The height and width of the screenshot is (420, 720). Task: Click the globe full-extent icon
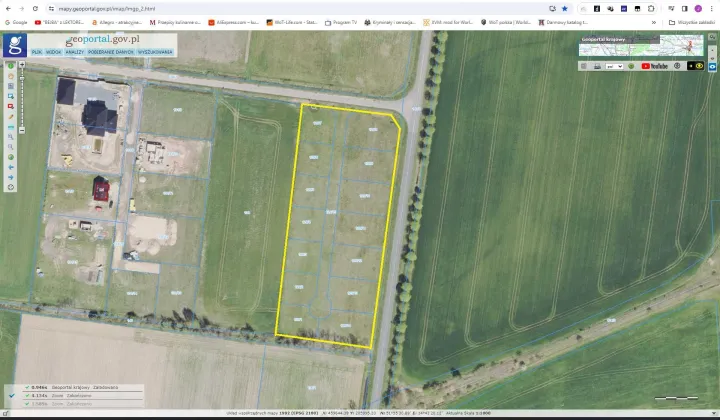[11, 157]
